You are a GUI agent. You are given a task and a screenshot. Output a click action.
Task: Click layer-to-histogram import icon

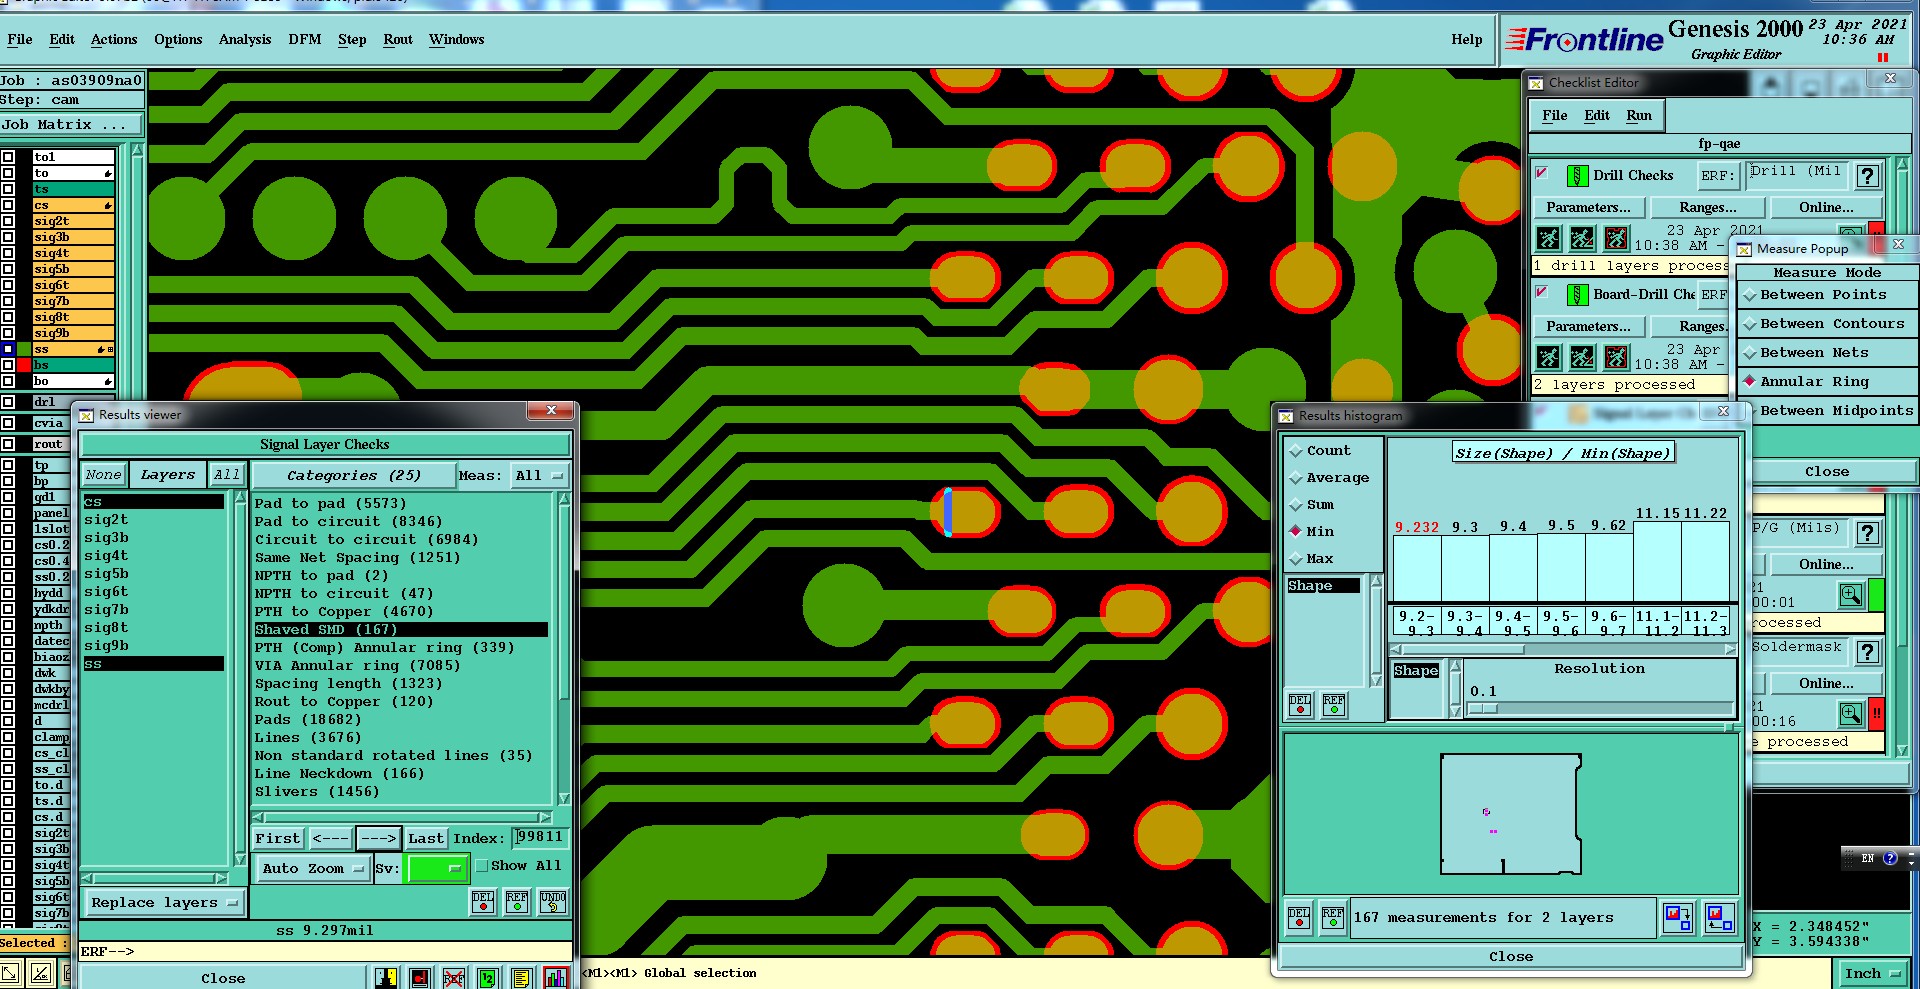(x=1720, y=916)
